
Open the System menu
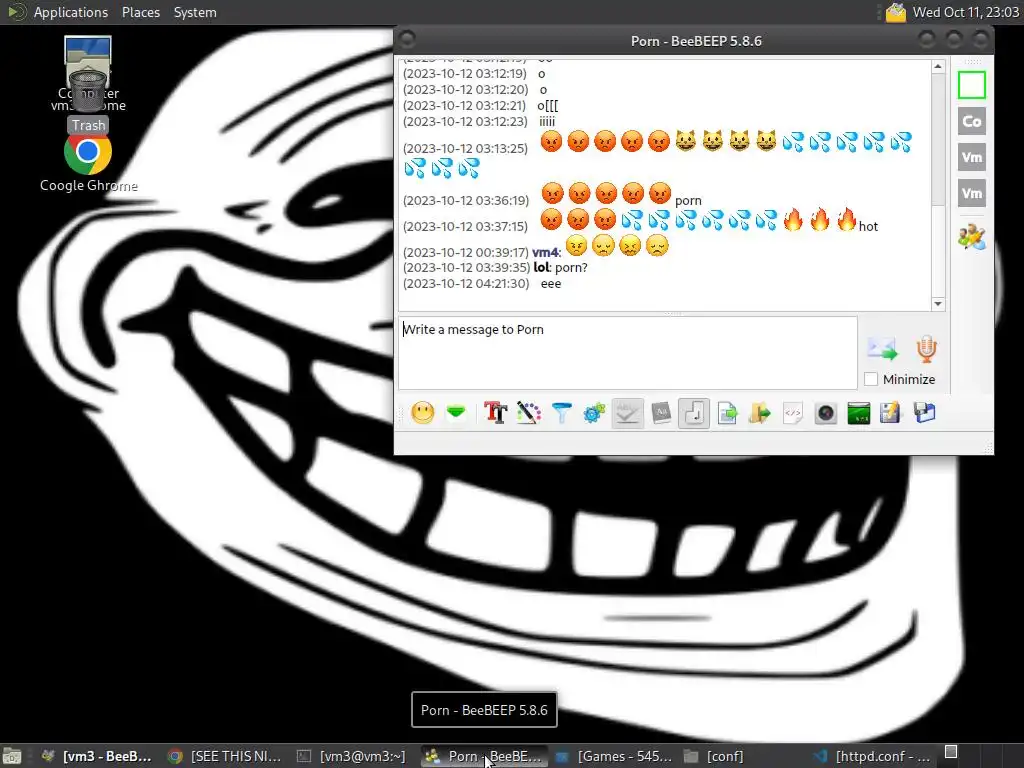click(x=195, y=12)
